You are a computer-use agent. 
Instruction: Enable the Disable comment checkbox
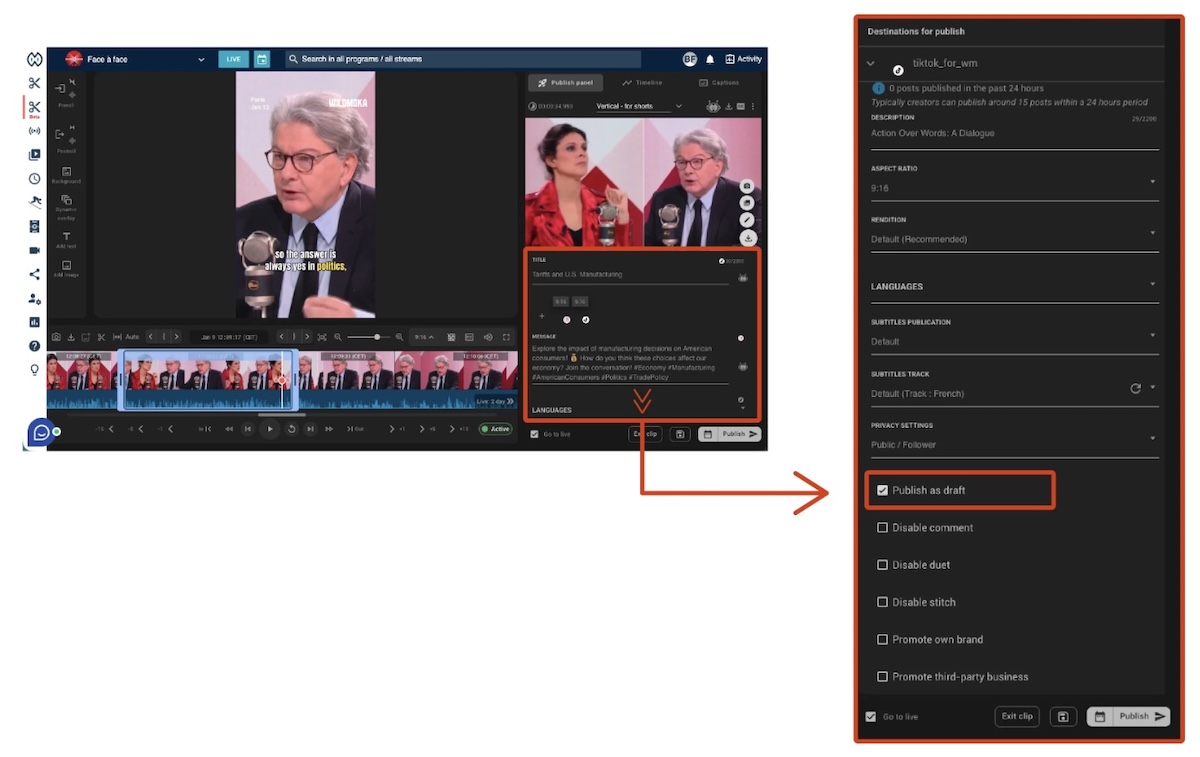click(x=882, y=527)
